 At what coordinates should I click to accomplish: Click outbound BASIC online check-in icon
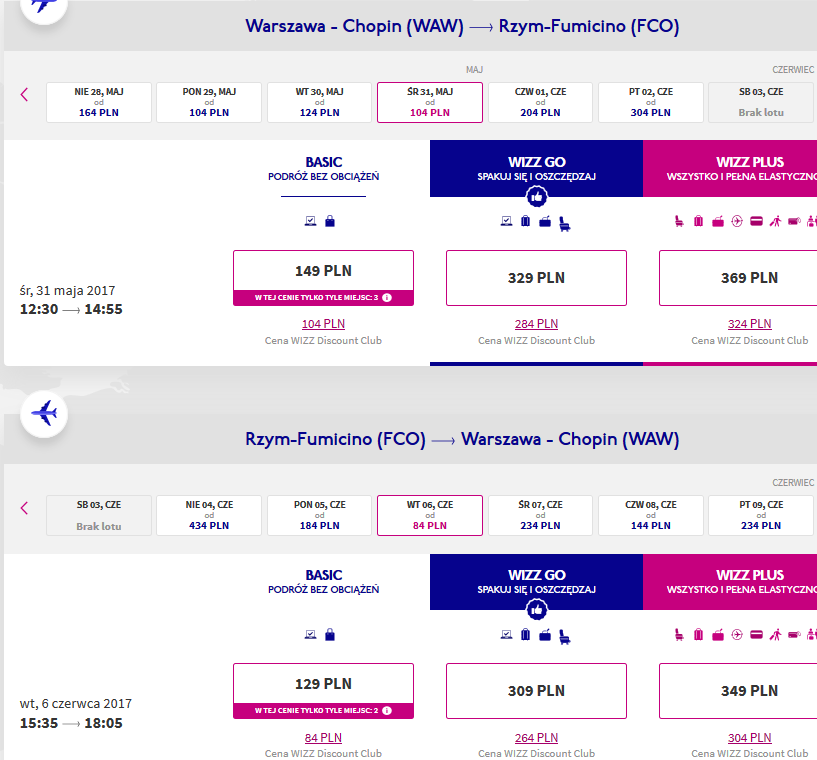pyautogui.click(x=311, y=221)
